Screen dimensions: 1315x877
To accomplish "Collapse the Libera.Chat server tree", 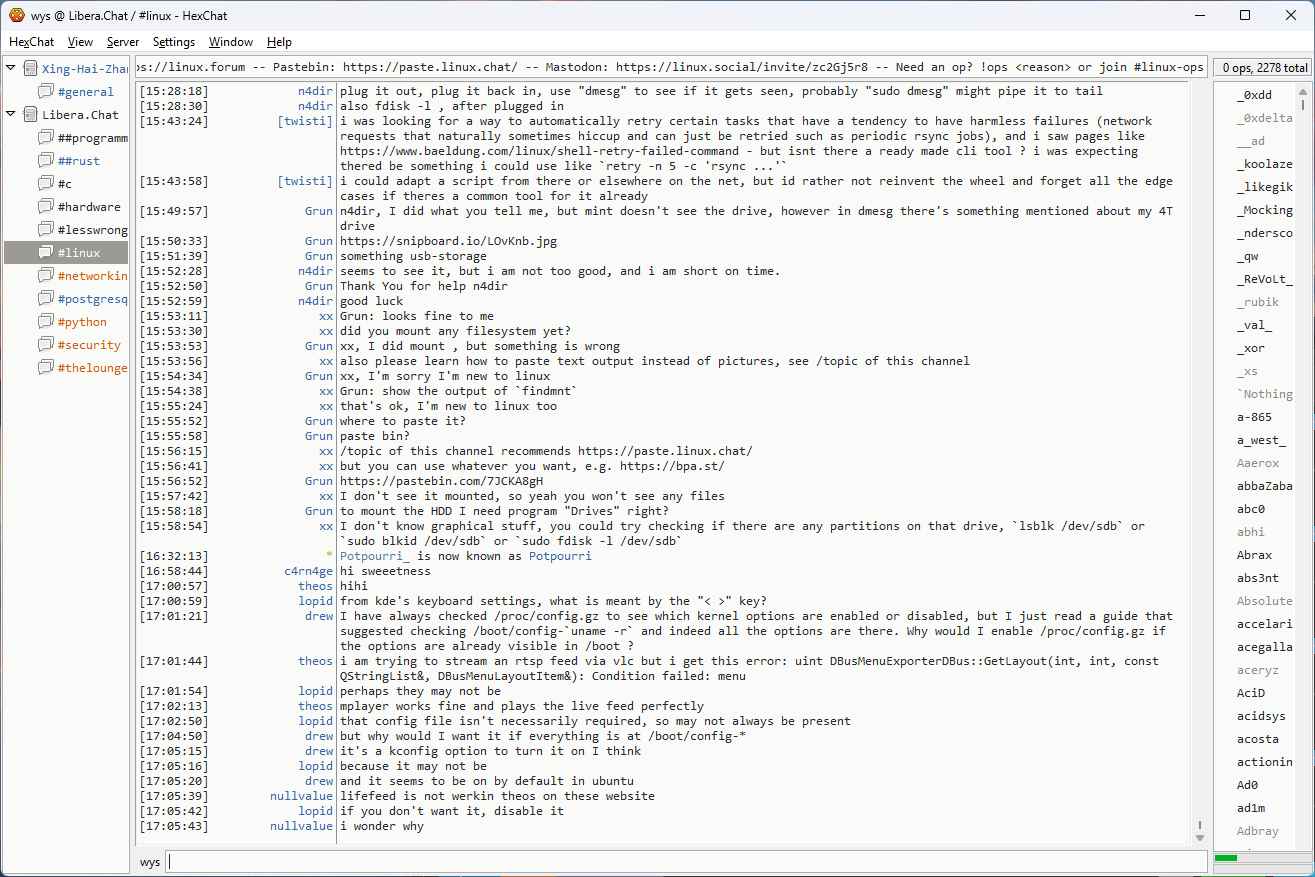I will (11, 114).
